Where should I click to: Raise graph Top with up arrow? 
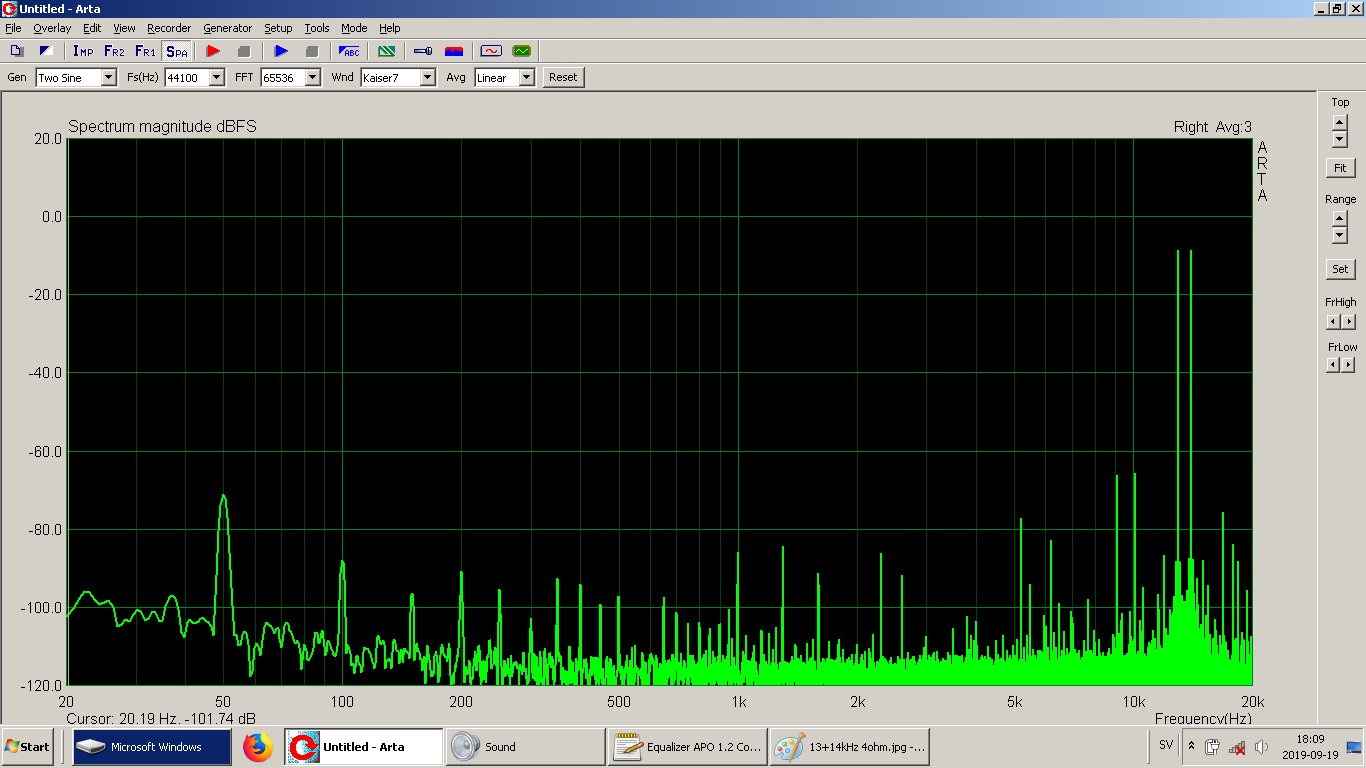click(1340, 122)
